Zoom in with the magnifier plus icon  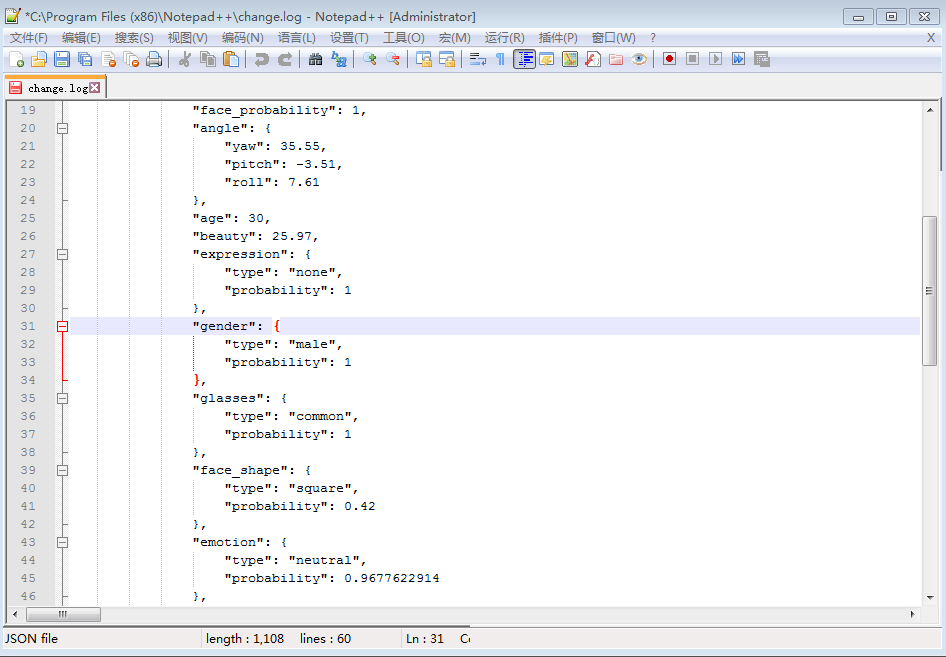[369, 59]
